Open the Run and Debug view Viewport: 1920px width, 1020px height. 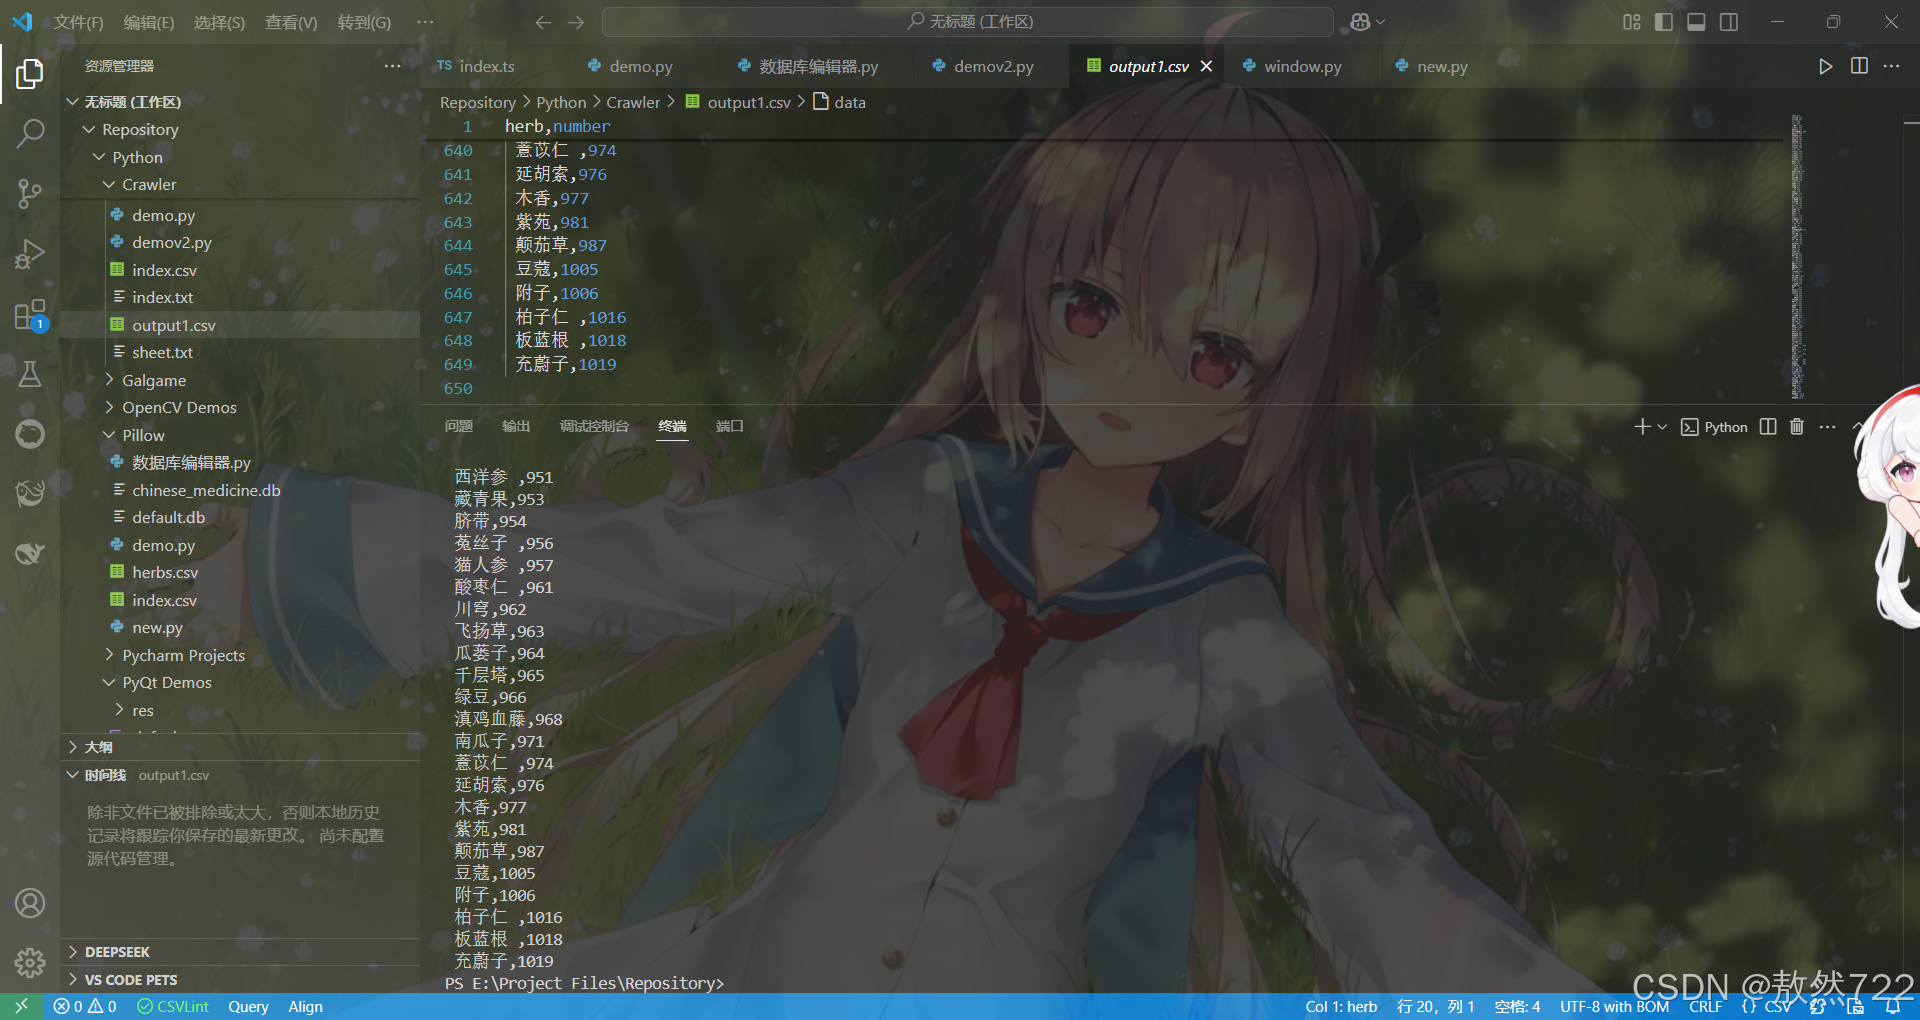coord(30,254)
